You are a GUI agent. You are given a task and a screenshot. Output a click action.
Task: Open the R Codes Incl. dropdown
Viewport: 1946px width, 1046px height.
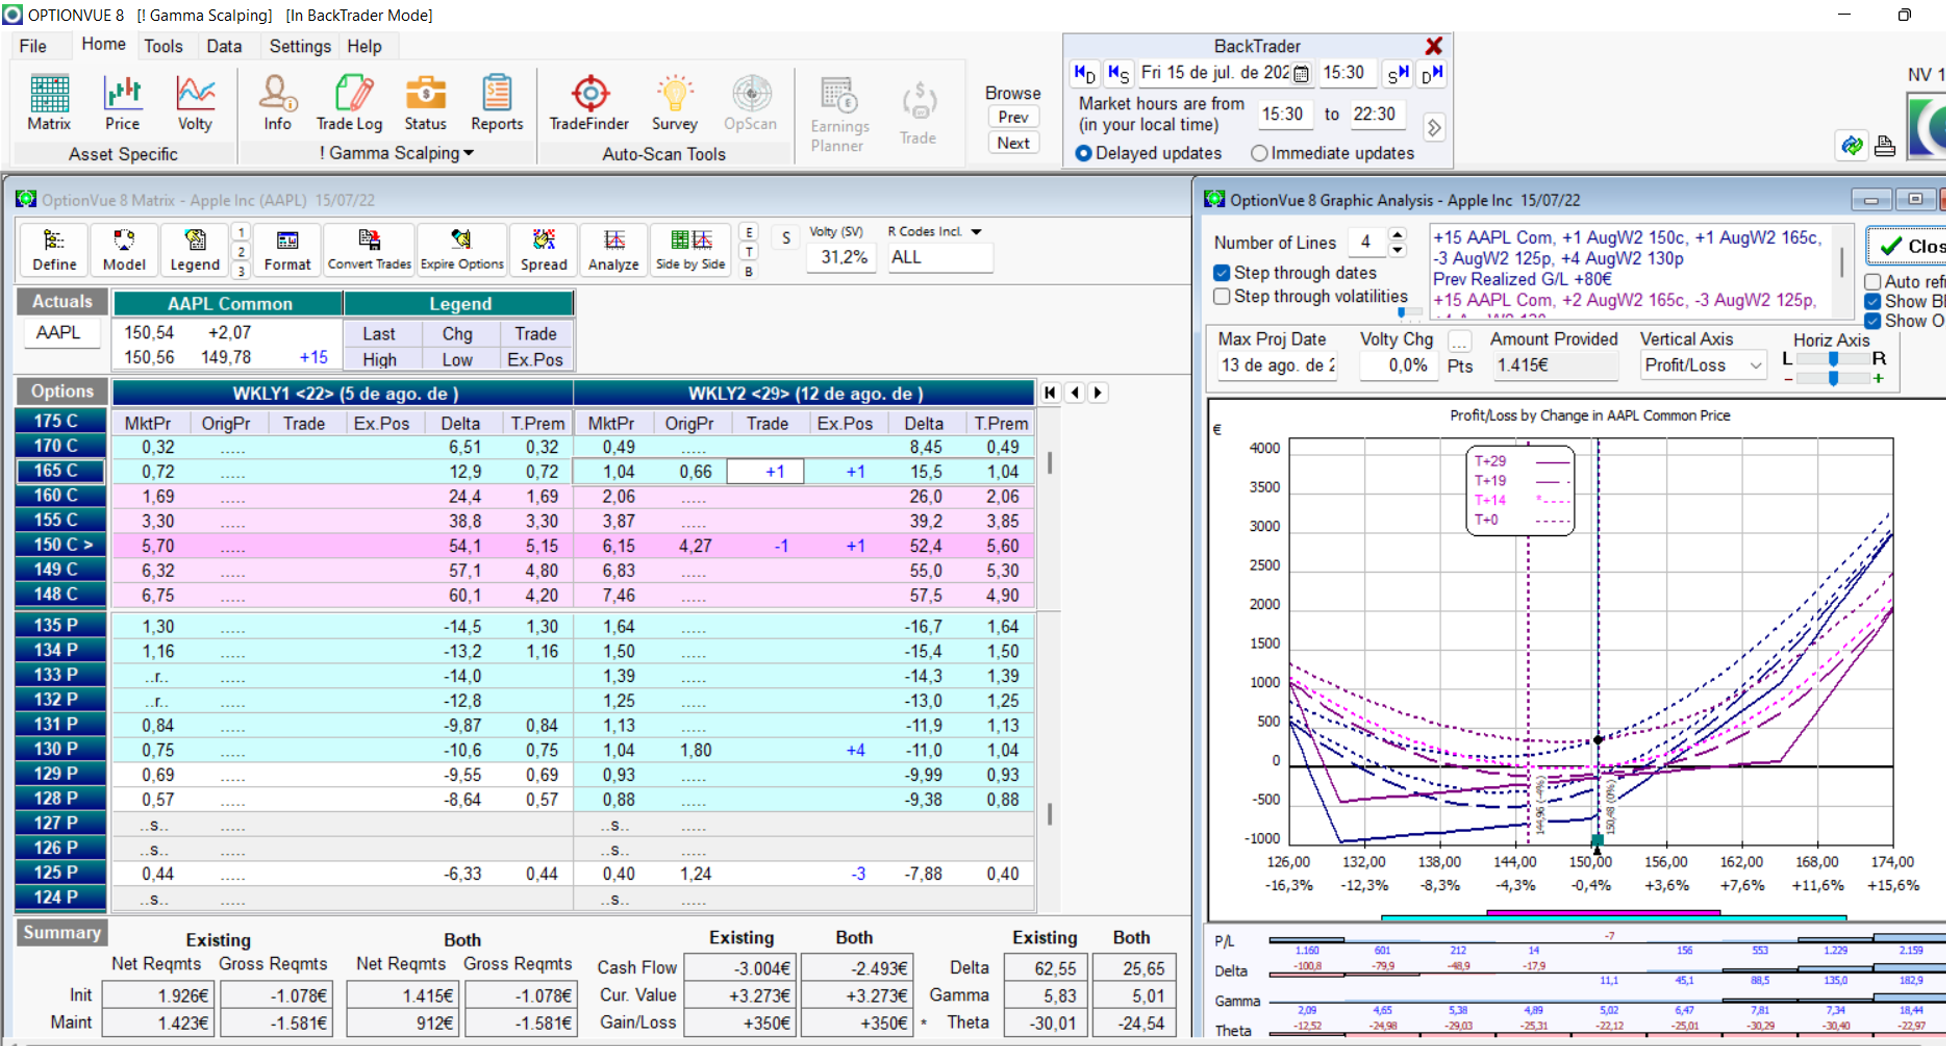click(x=976, y=232)
